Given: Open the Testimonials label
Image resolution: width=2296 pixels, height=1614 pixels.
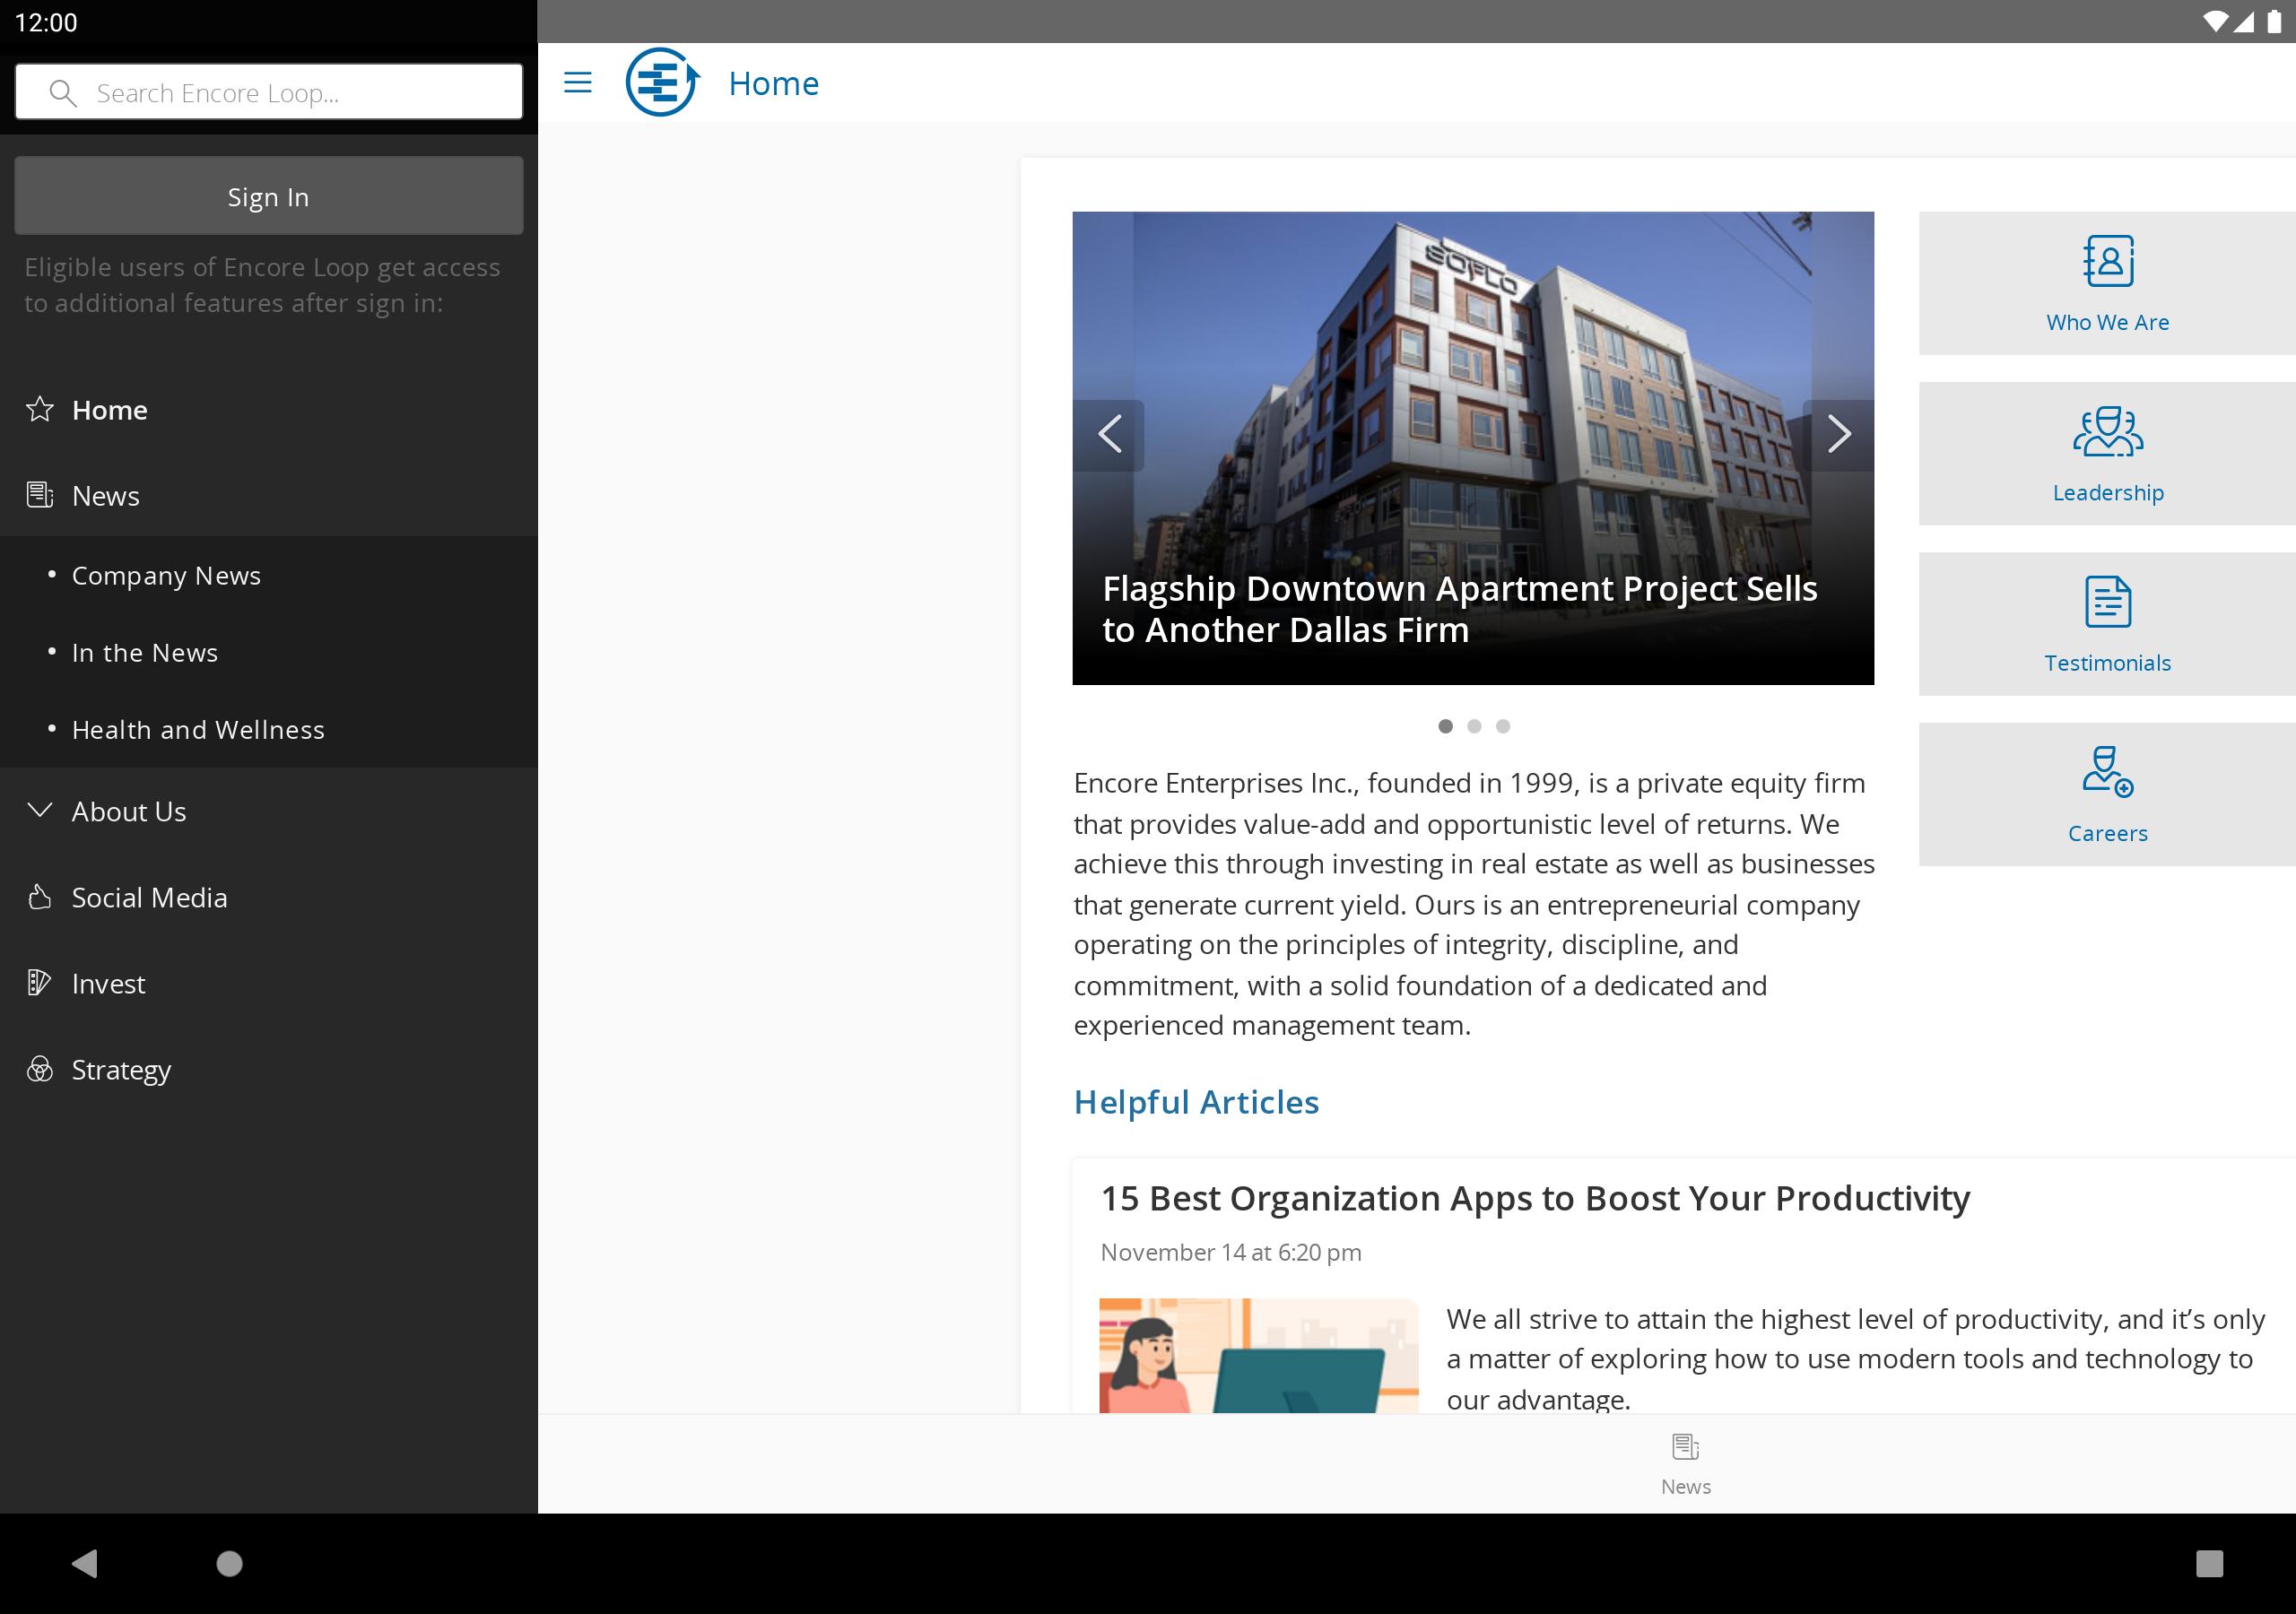Looking at the screenshot, I should pyautogui.click(x=2107, y=663).
